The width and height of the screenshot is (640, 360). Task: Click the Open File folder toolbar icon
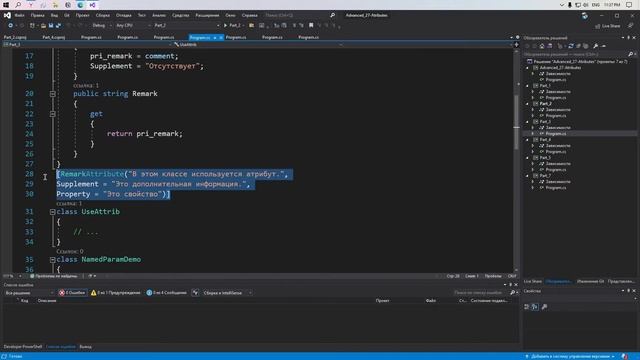[43, 25]
